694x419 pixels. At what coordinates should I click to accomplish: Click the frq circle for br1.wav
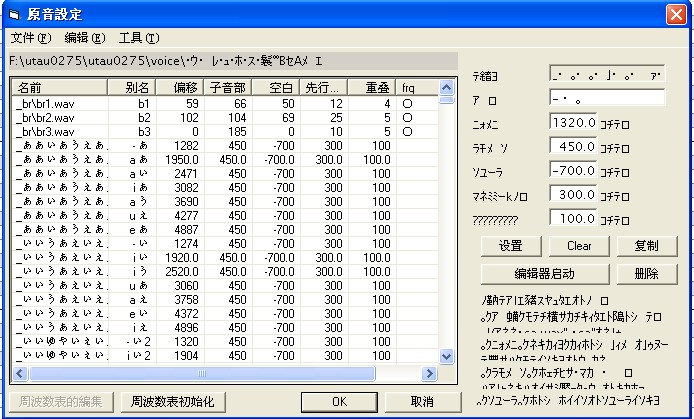tap(408, 104)
